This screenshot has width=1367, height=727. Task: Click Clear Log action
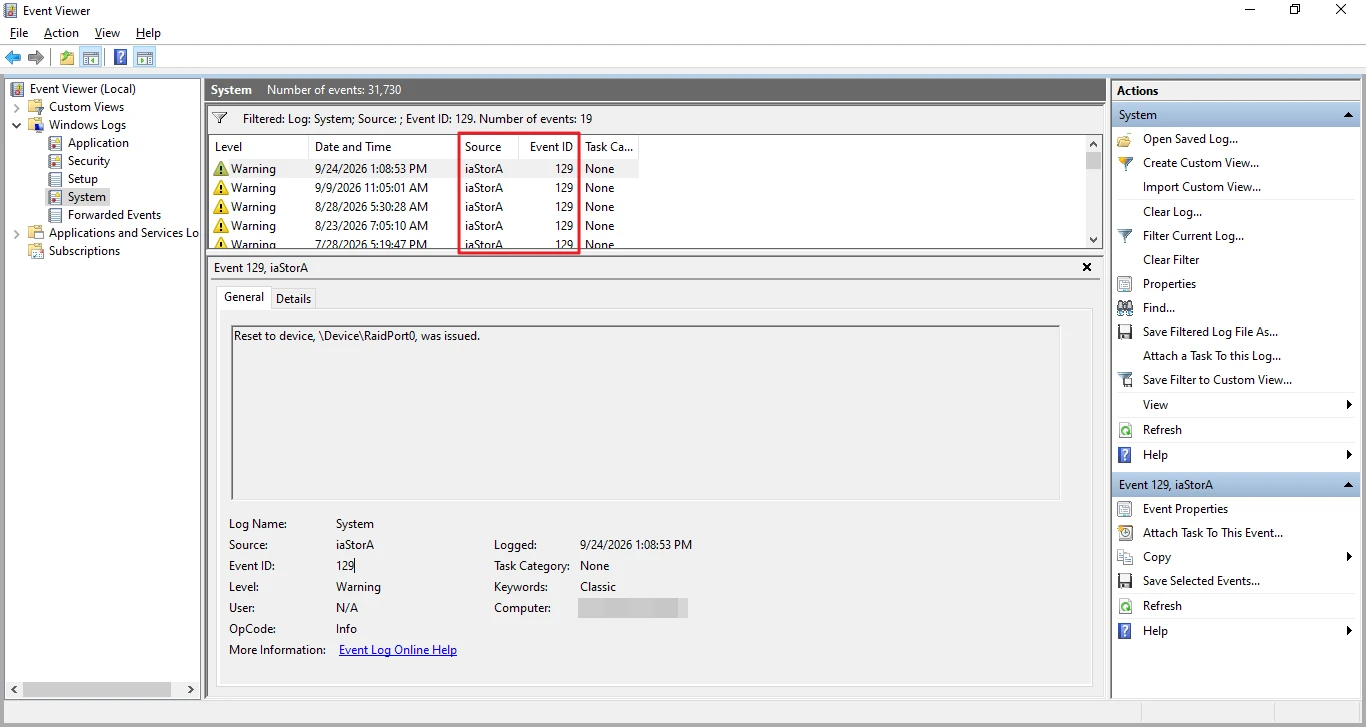(1173, 212)
